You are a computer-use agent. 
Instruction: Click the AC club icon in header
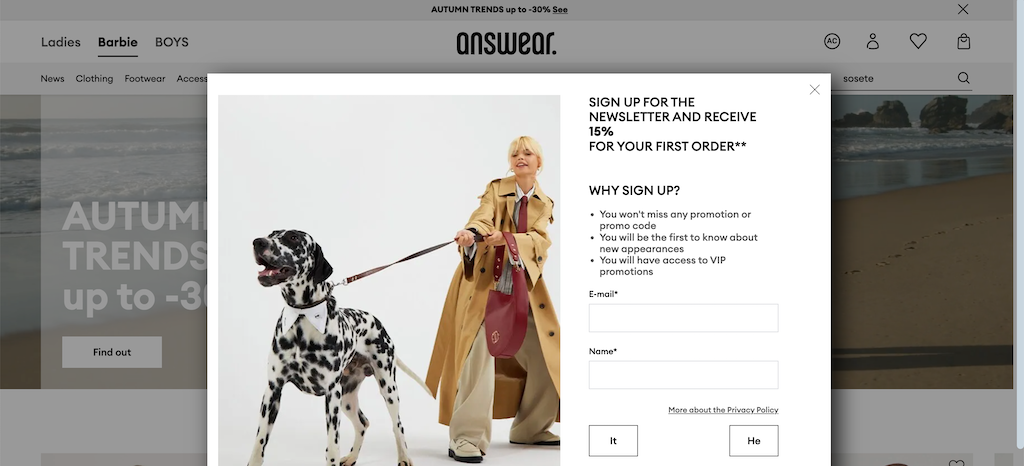(831, 42)
